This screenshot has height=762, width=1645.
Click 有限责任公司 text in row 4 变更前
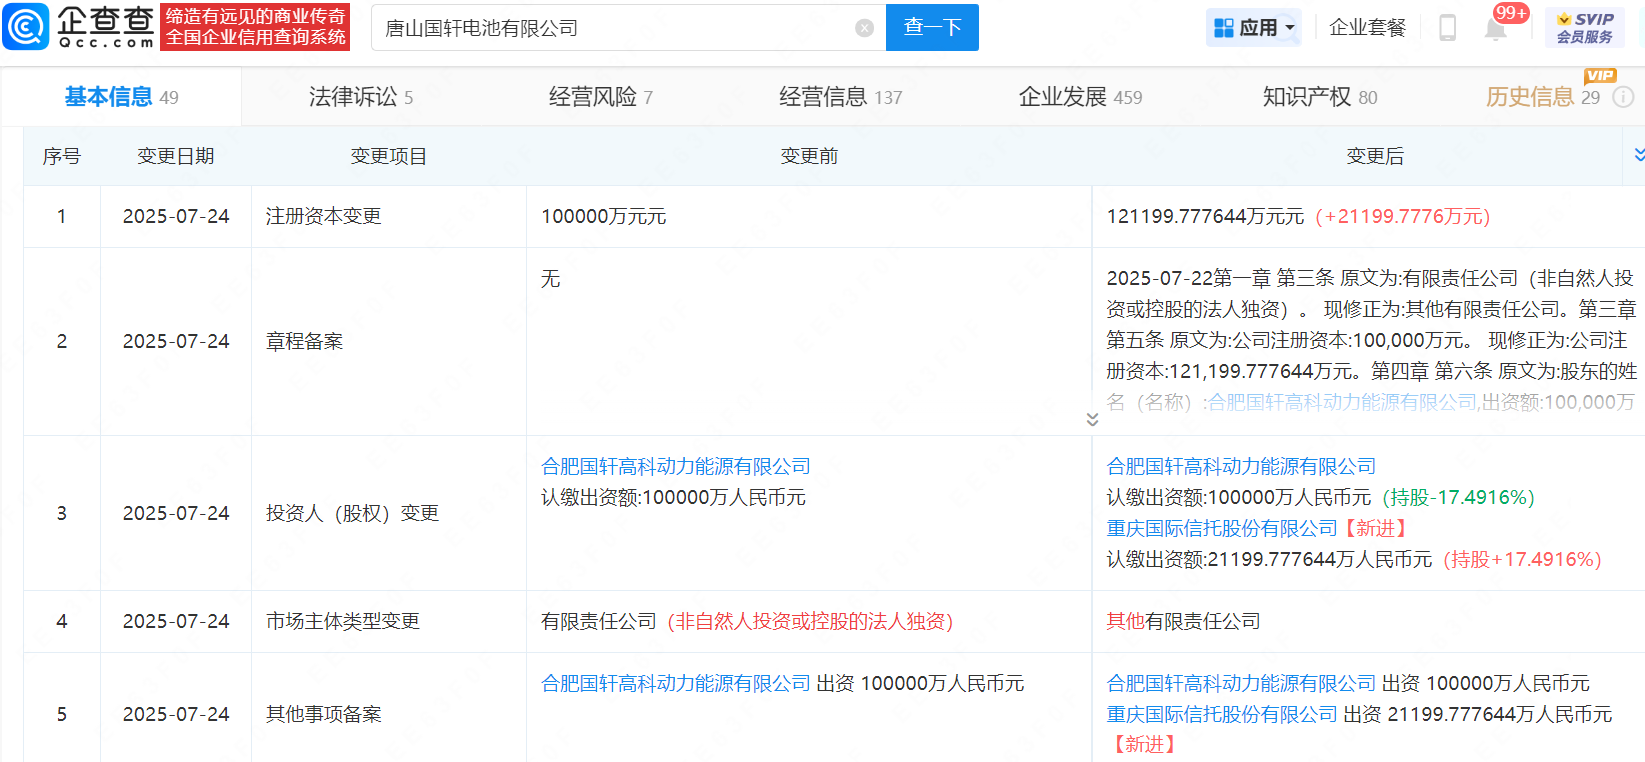tap(599, 621)
